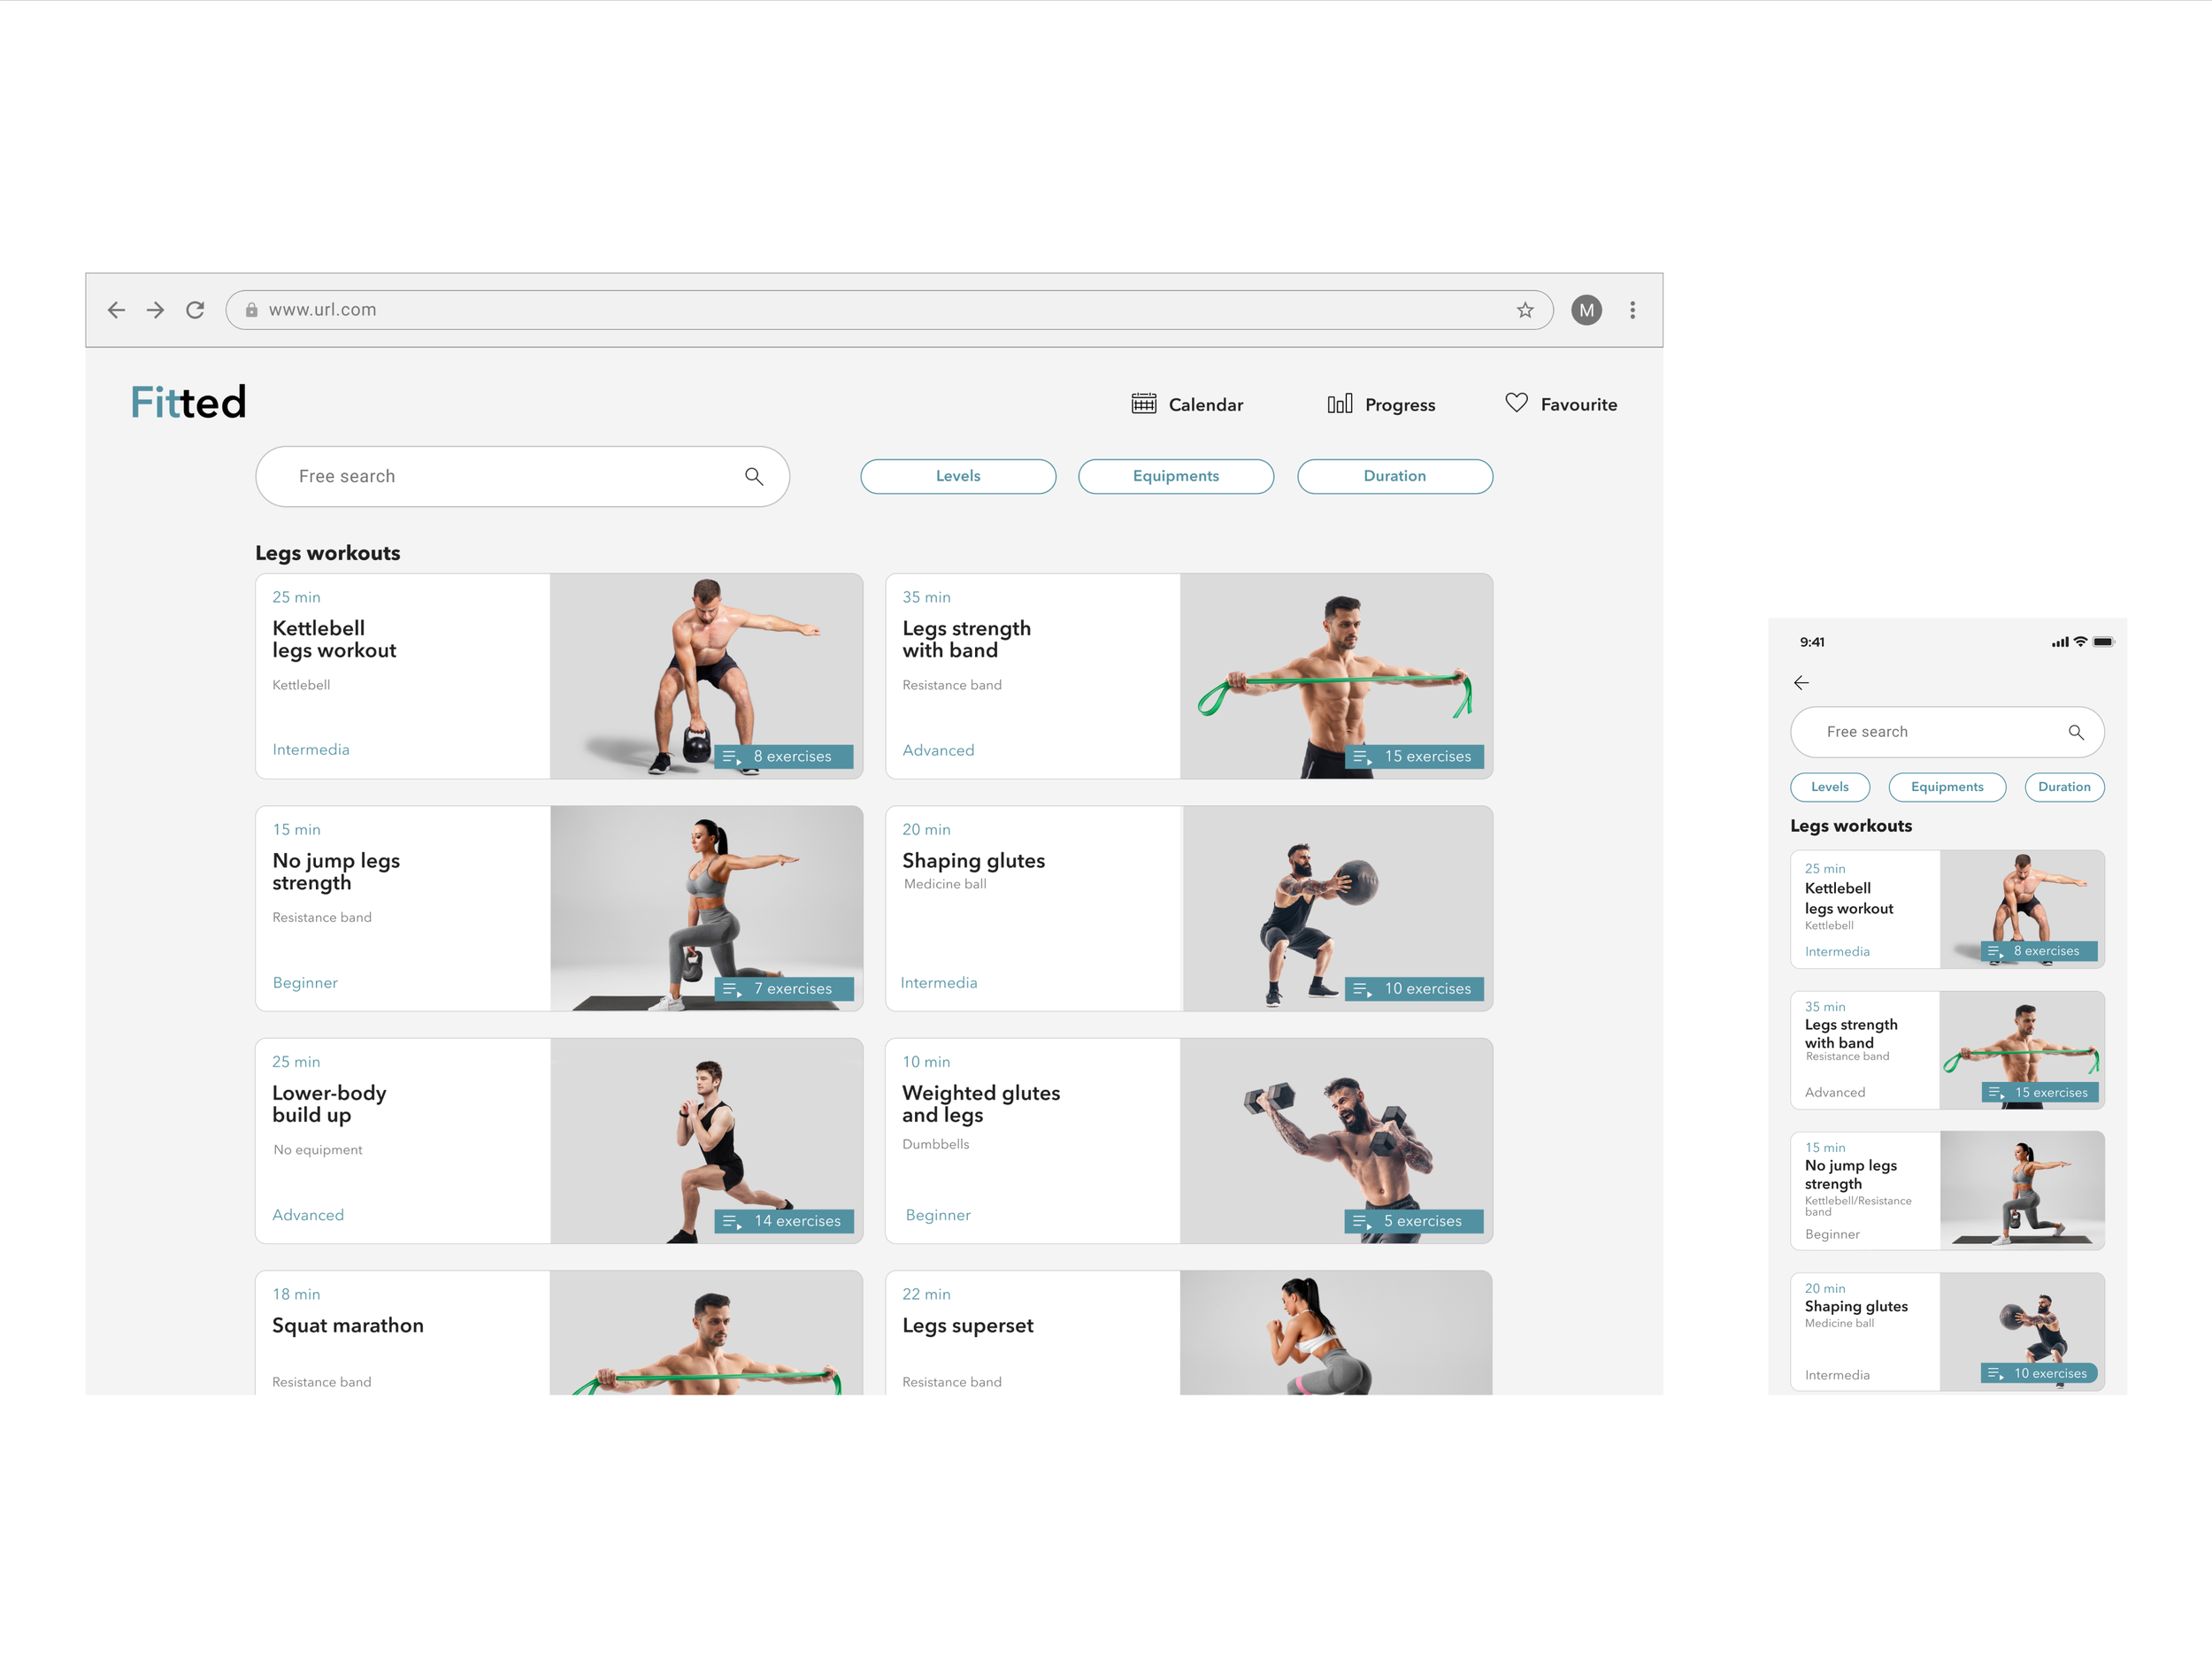Click the browser forward arrow
Screen dimensions: 2212x1667
coord(155,310)
